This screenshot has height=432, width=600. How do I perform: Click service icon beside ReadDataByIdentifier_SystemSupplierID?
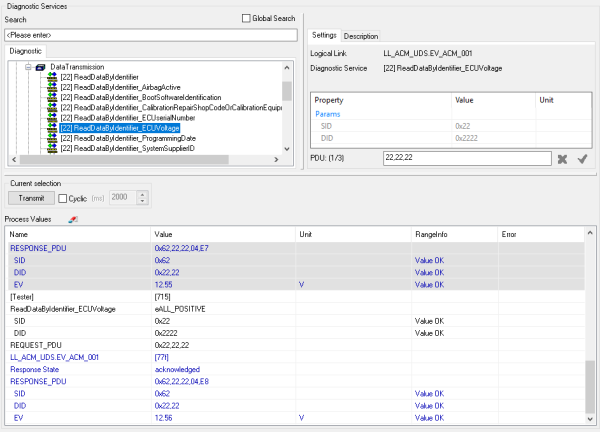[52, 148]
